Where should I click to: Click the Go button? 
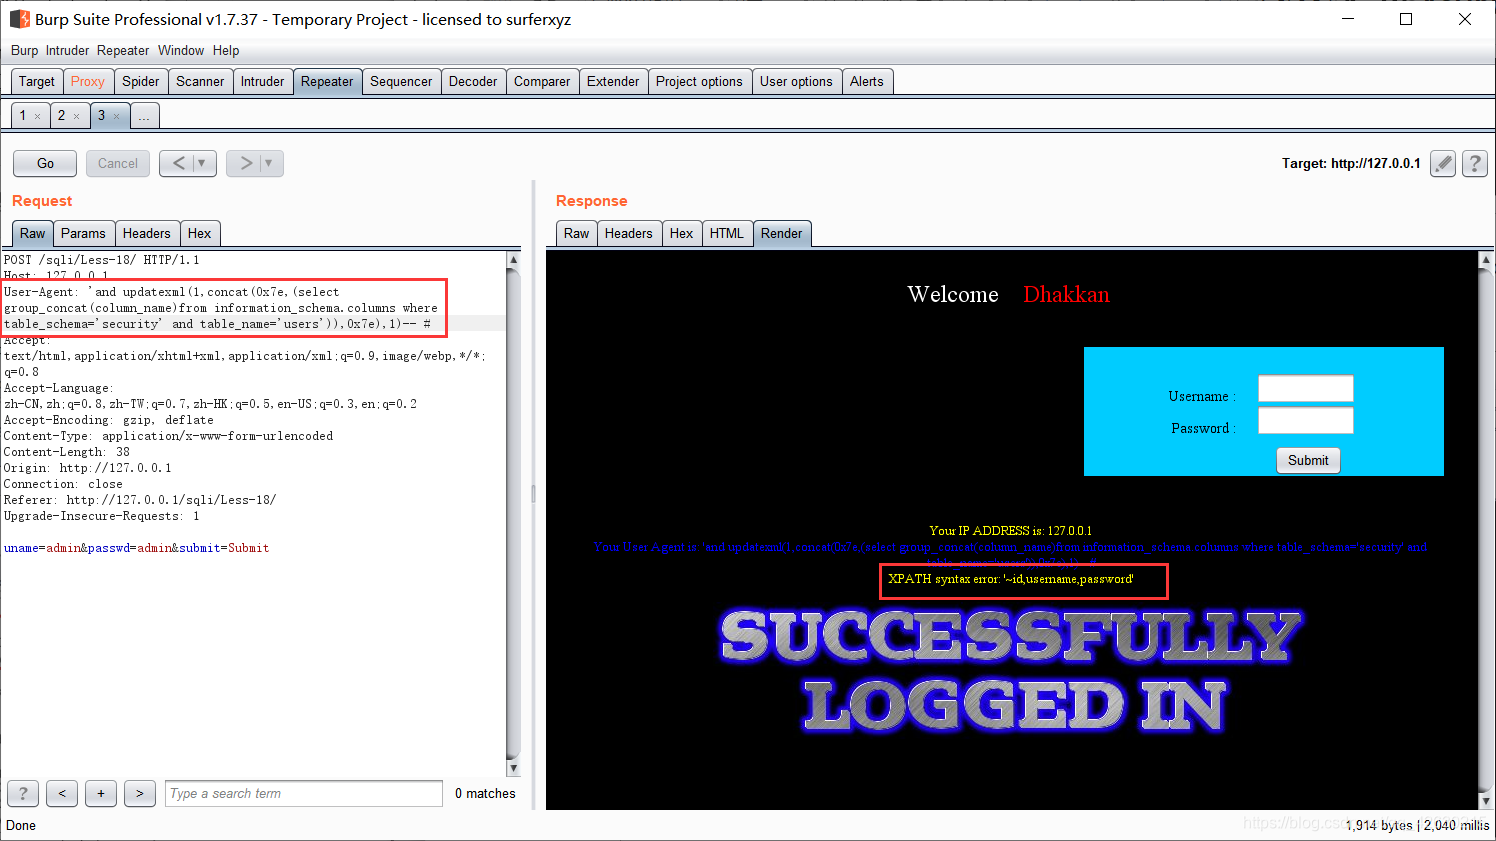coord(45,163)
